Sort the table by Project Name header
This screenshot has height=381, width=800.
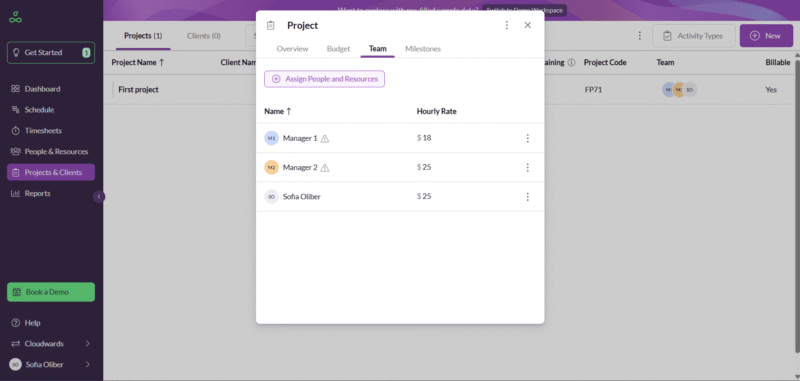click(x=138, y=62)
